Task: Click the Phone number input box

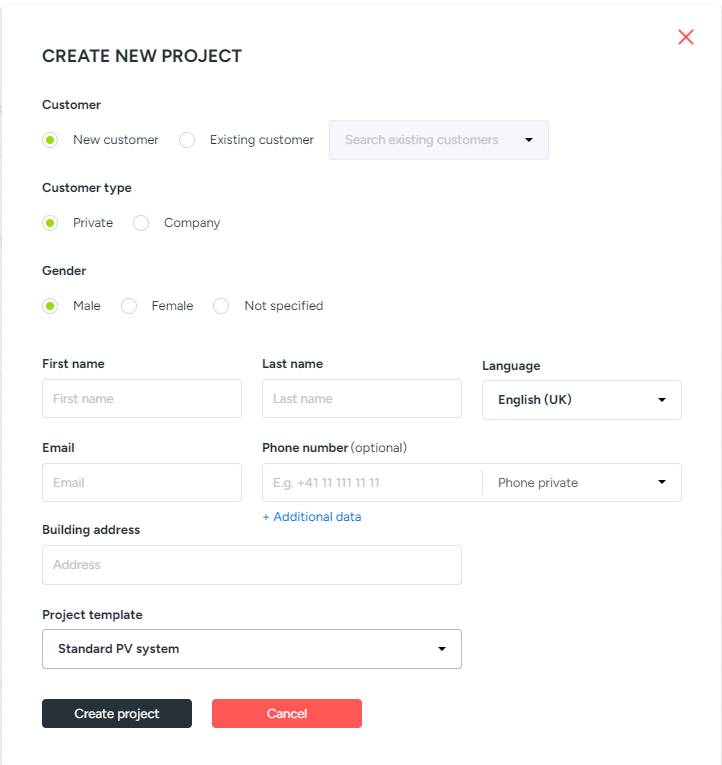Action: [x=371, y=482]
